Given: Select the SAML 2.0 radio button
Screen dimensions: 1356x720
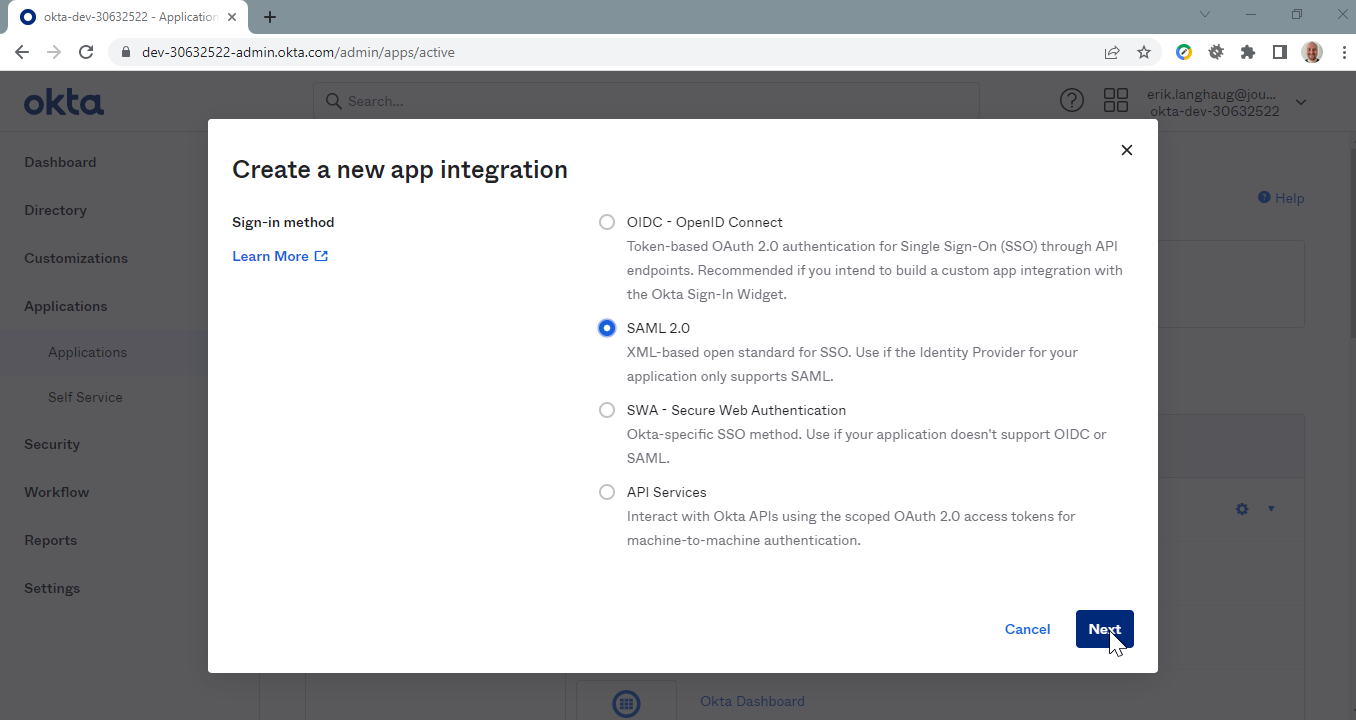Looking at the screenshot, I should tap(607, 328).
